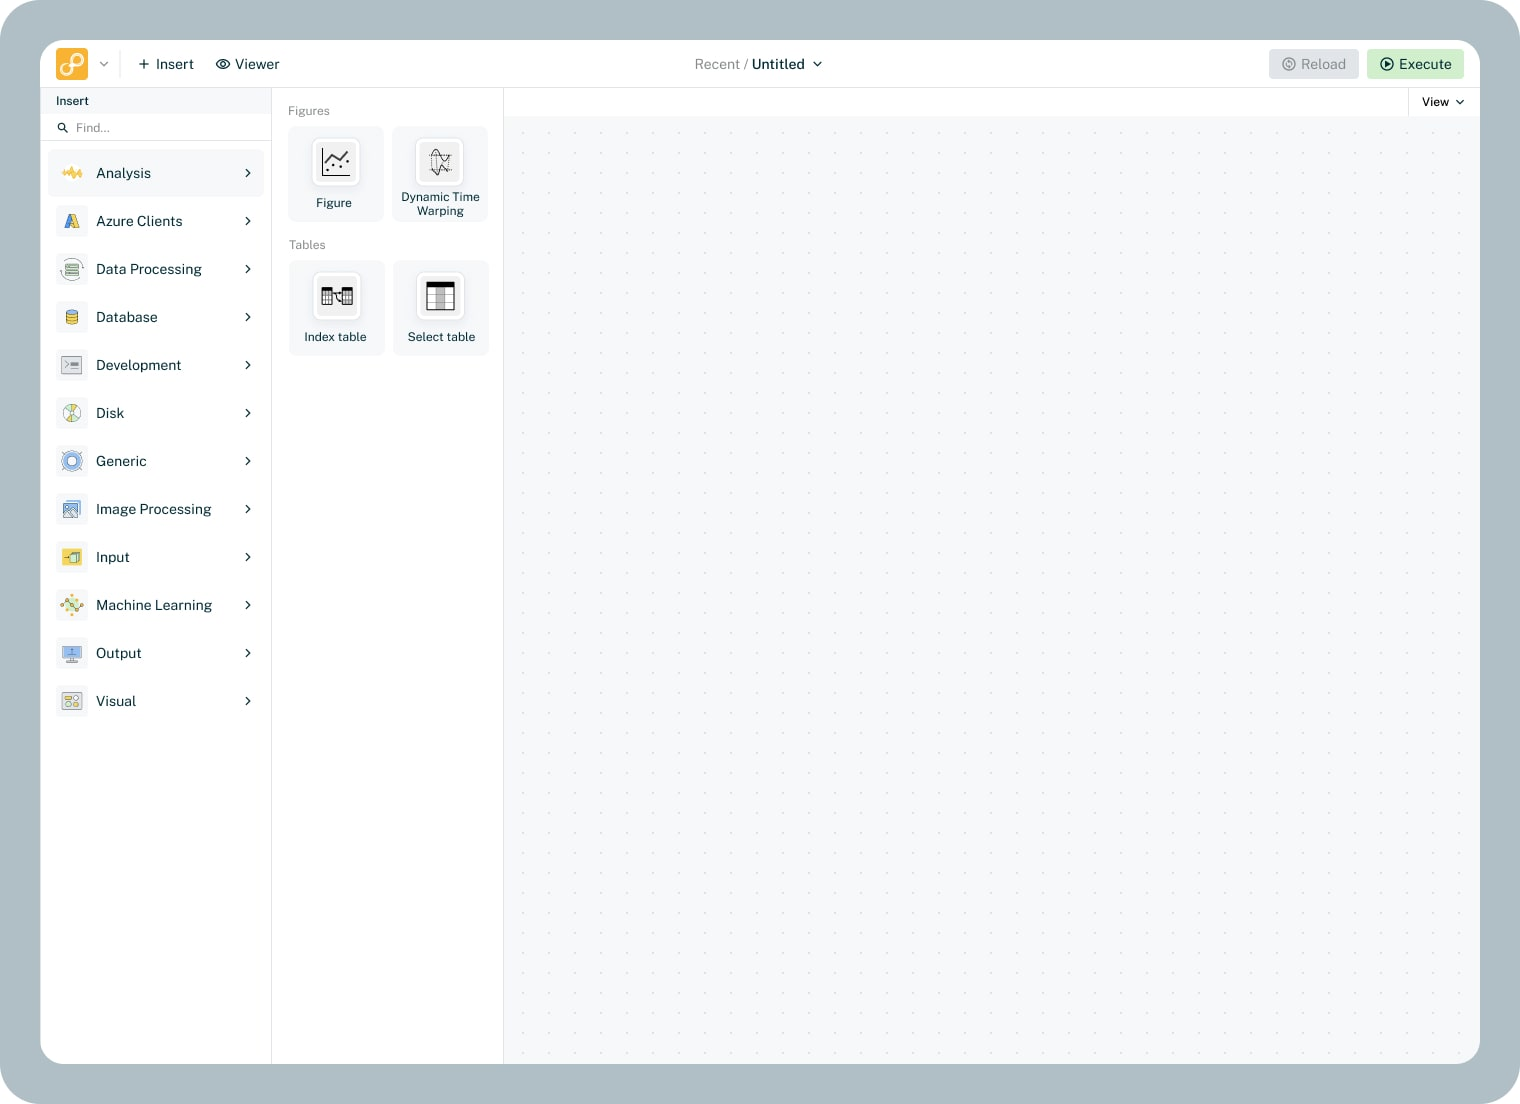
Task: Expand the Output chevron
Action: click(248, 653)
